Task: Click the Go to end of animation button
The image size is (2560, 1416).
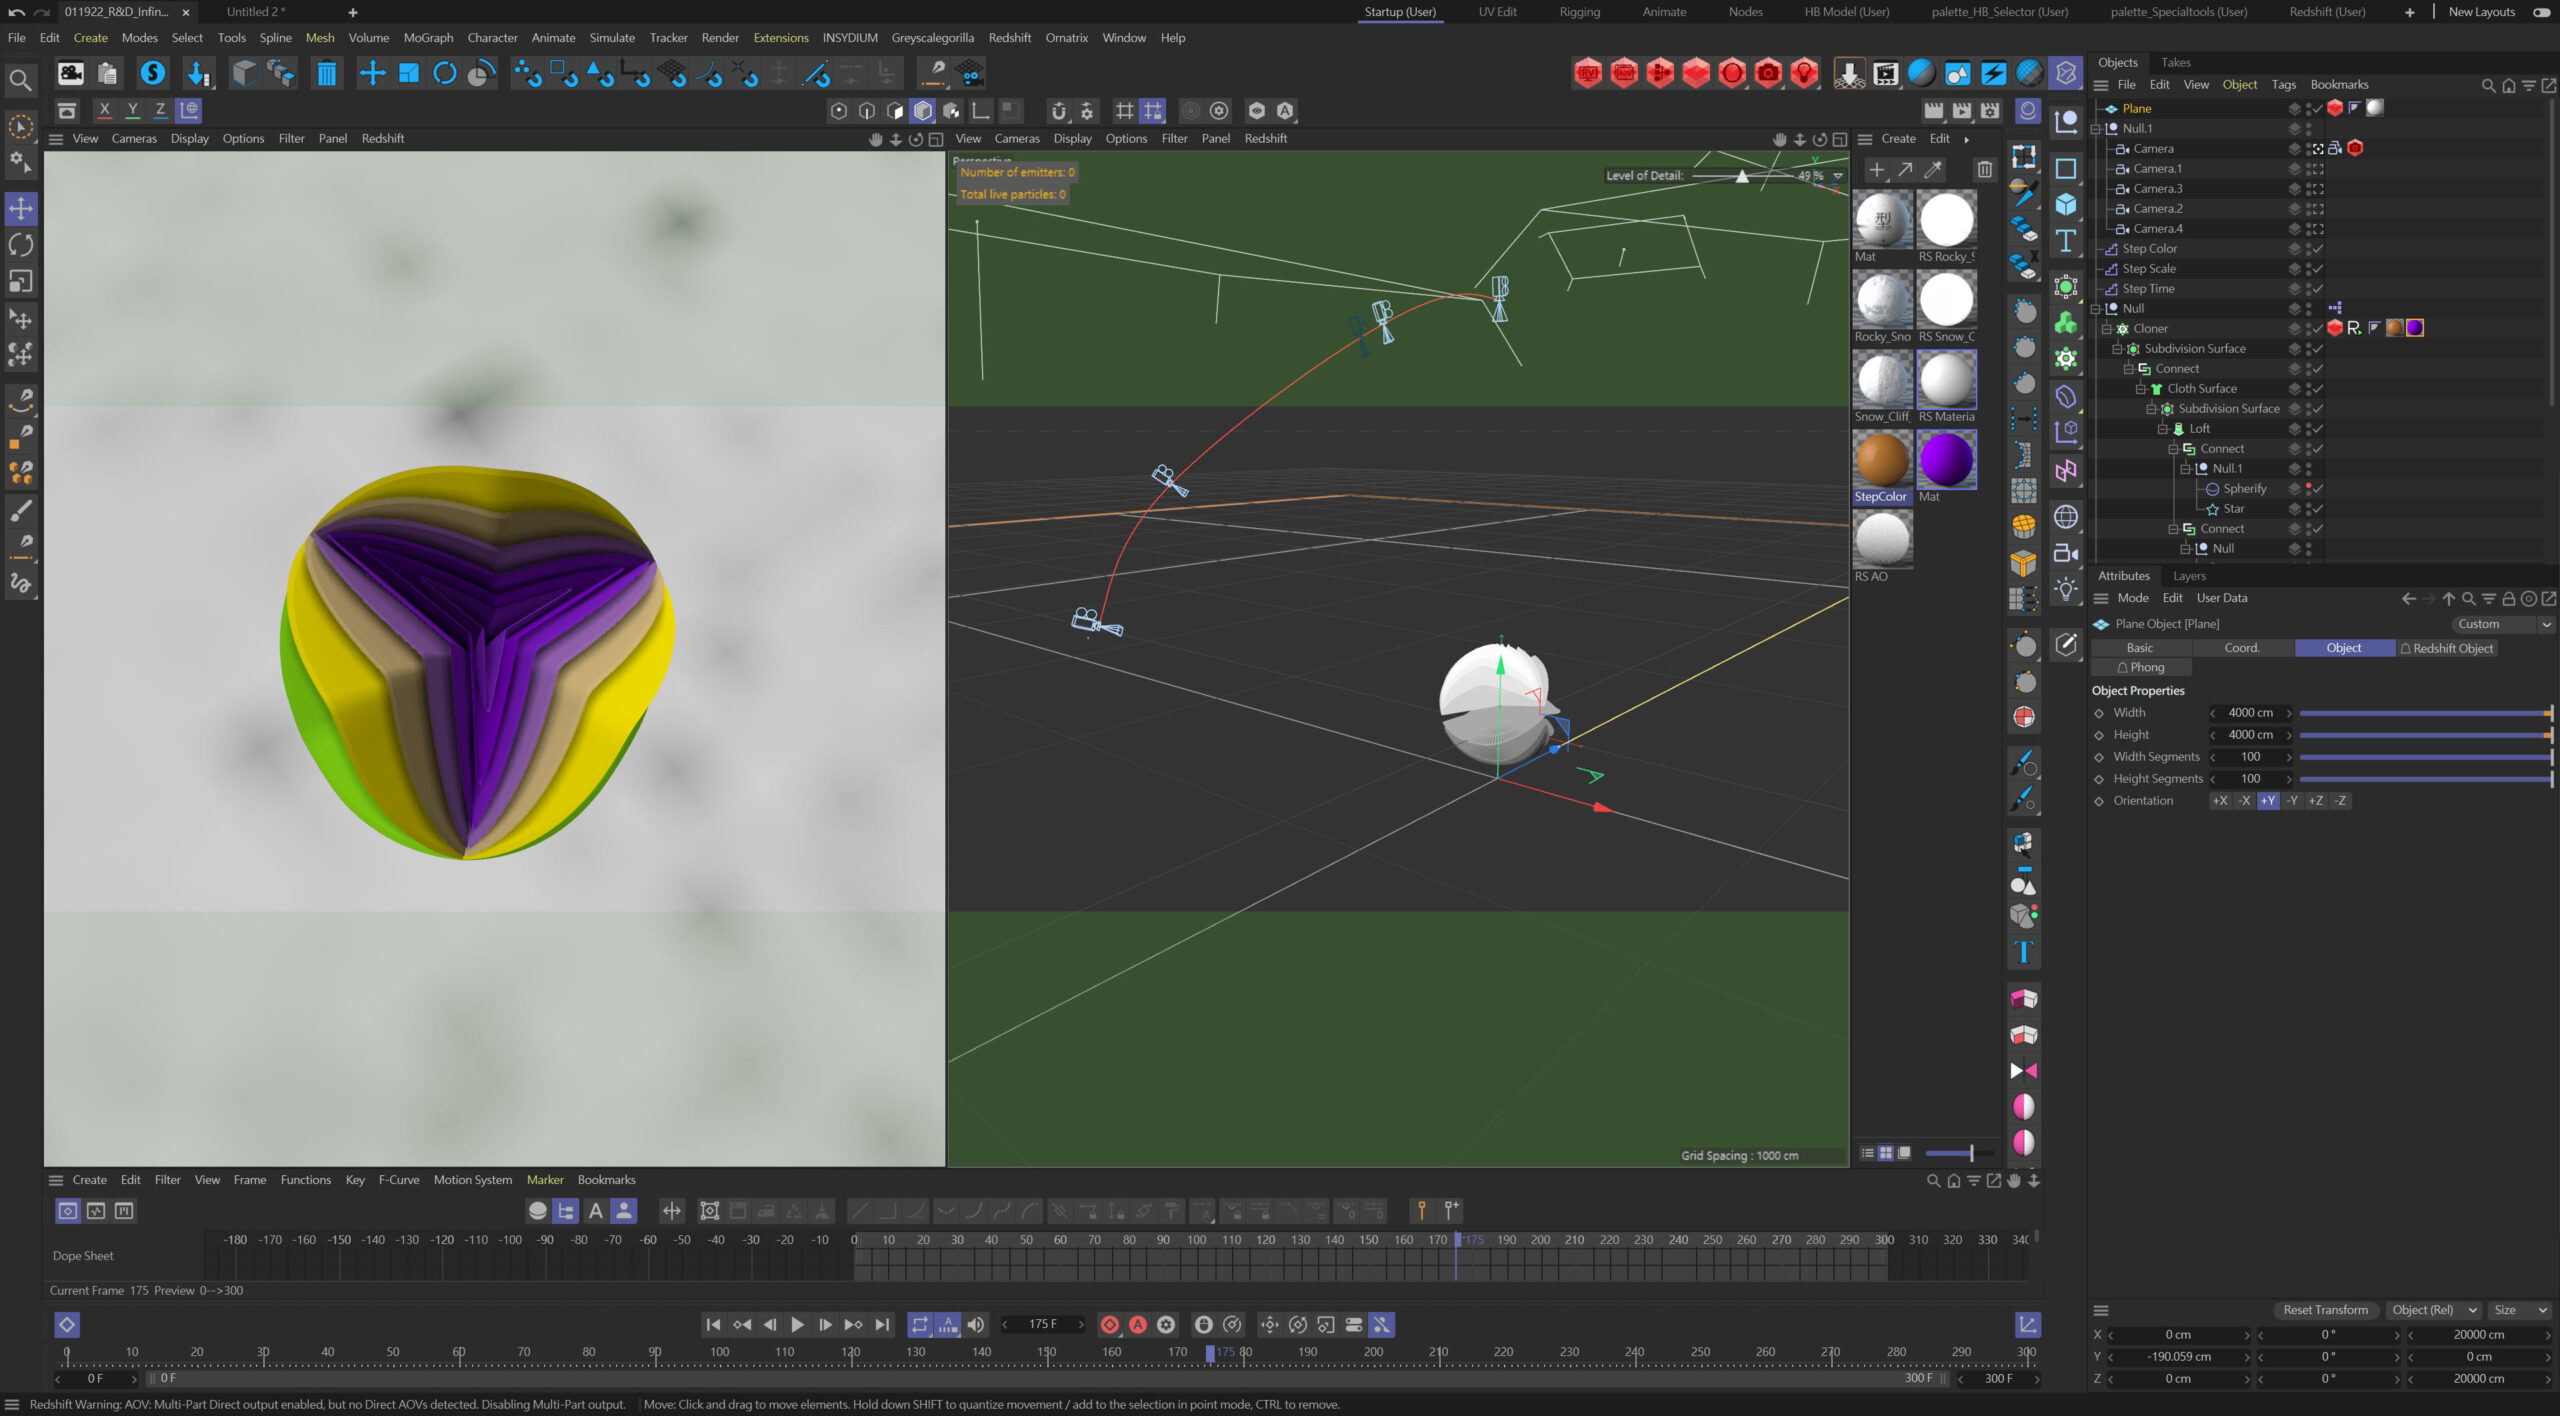Action: click(882, 1324)
